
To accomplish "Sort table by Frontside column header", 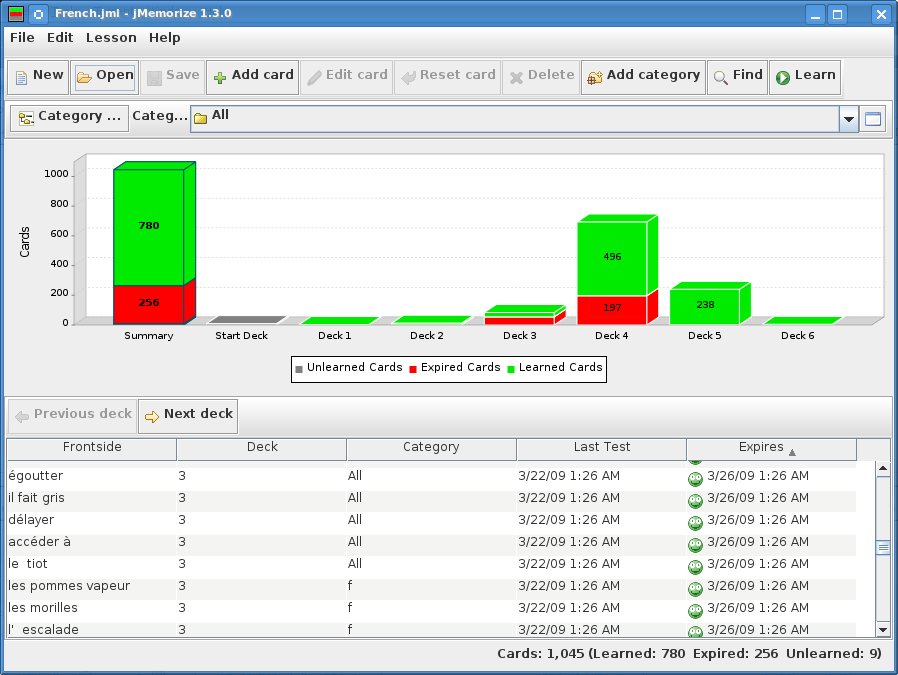I will (x=92, y=449).
